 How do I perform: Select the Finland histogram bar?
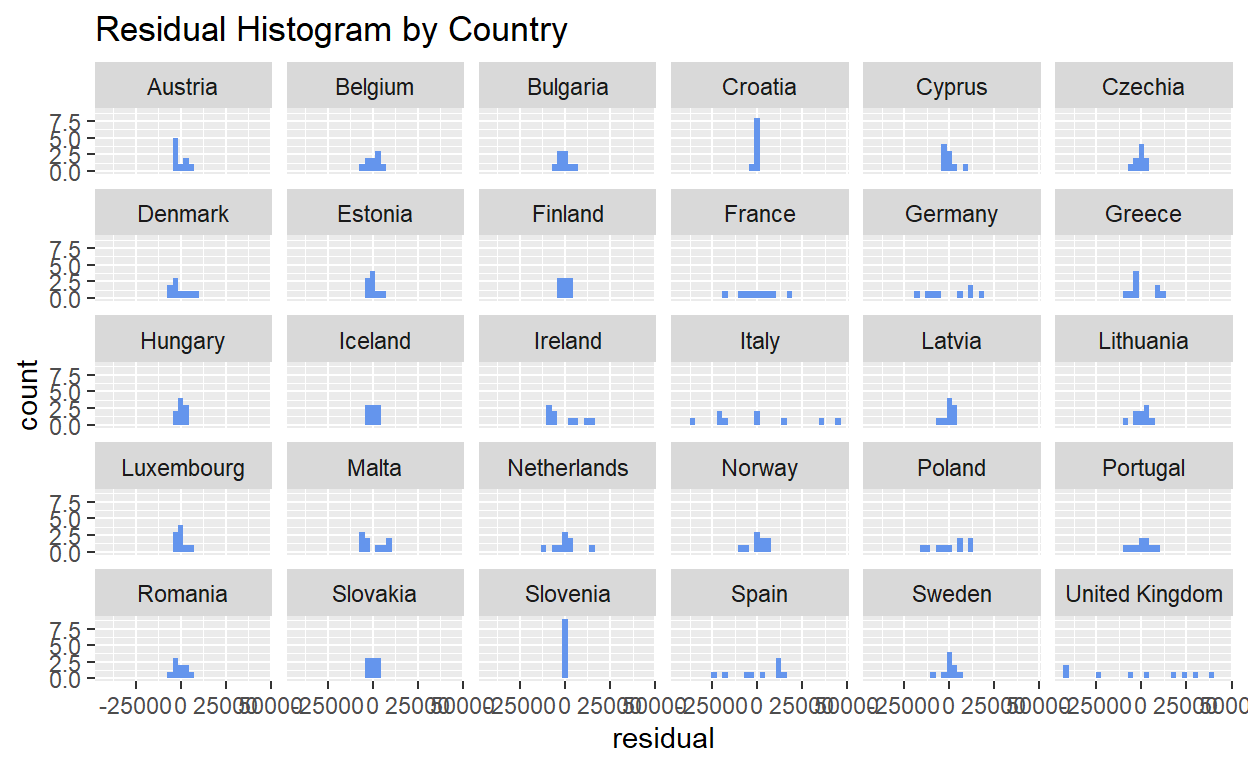[x=565, y=288]
